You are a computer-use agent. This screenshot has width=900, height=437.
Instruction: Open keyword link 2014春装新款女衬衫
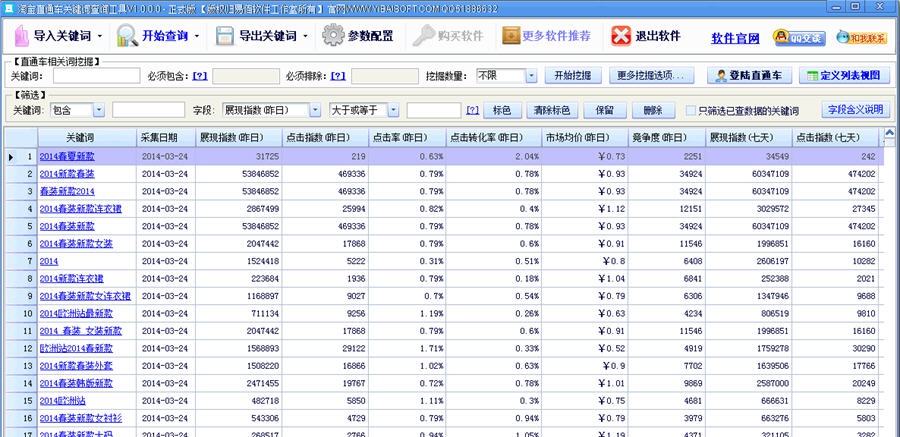coord(80,418)
